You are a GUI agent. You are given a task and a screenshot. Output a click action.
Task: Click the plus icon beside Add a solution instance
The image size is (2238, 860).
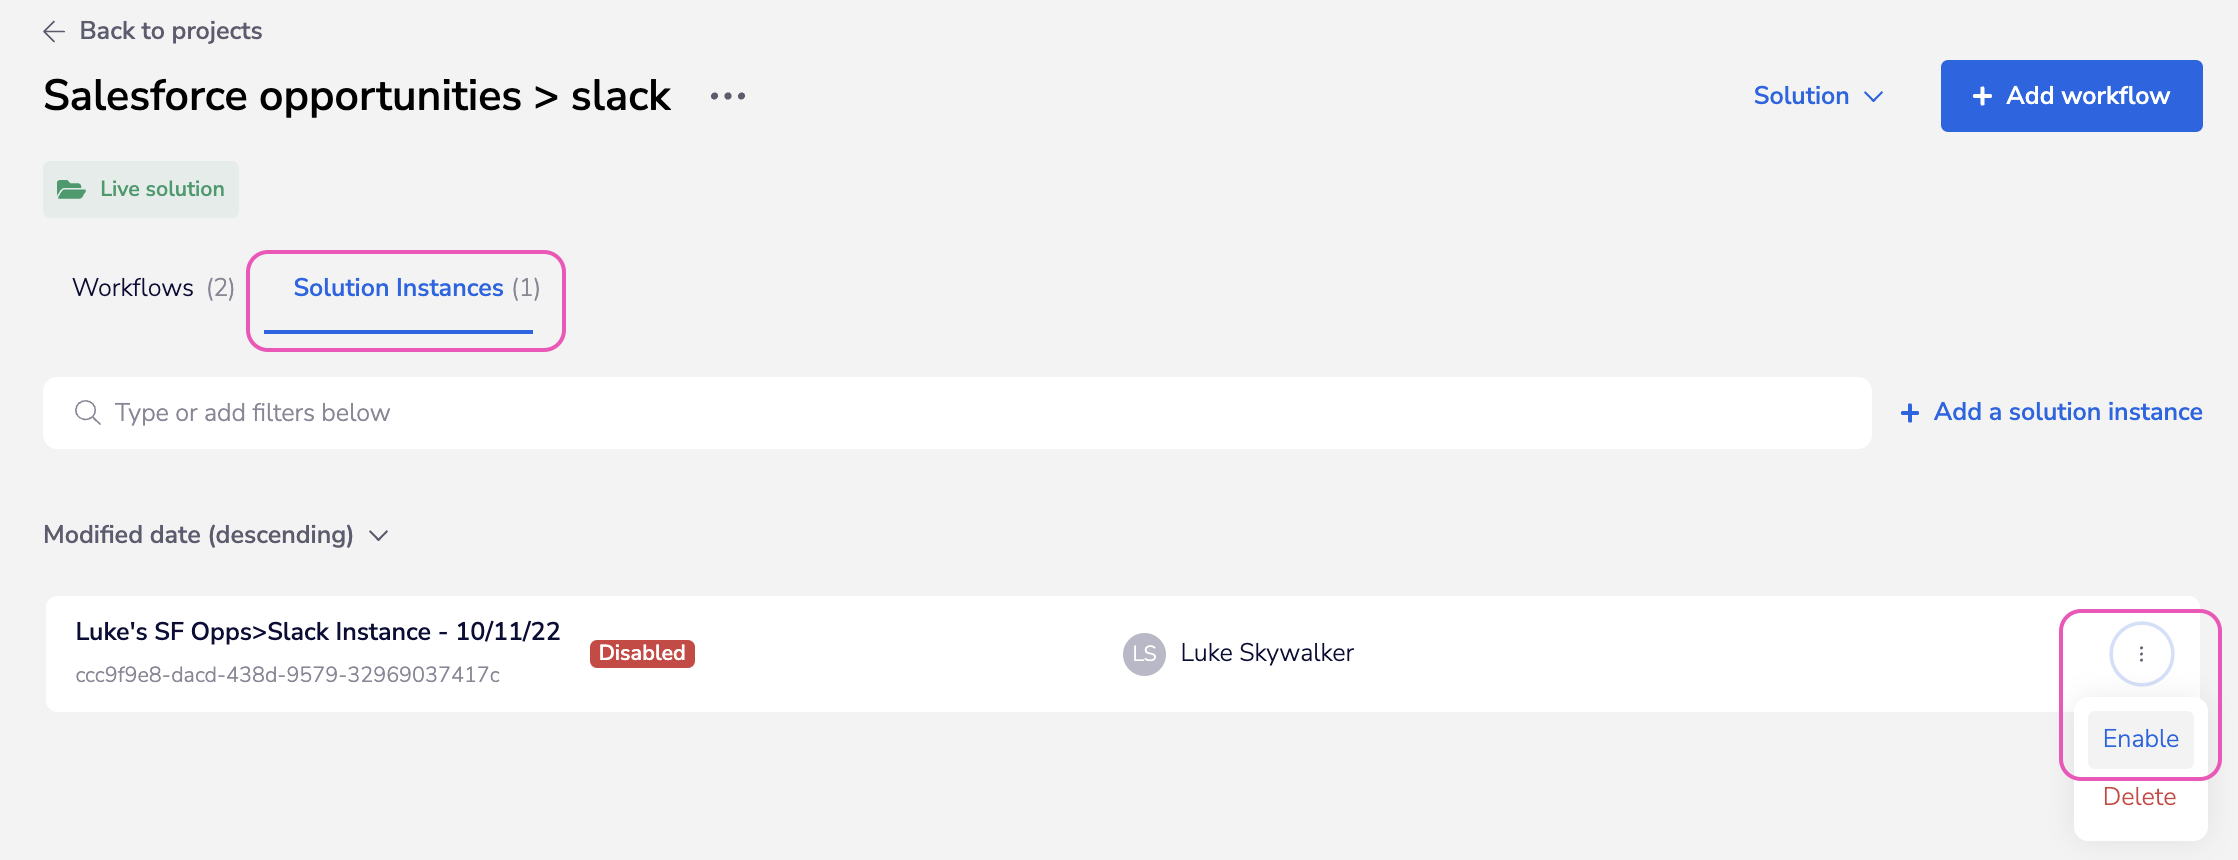[x=1910, y=413]
